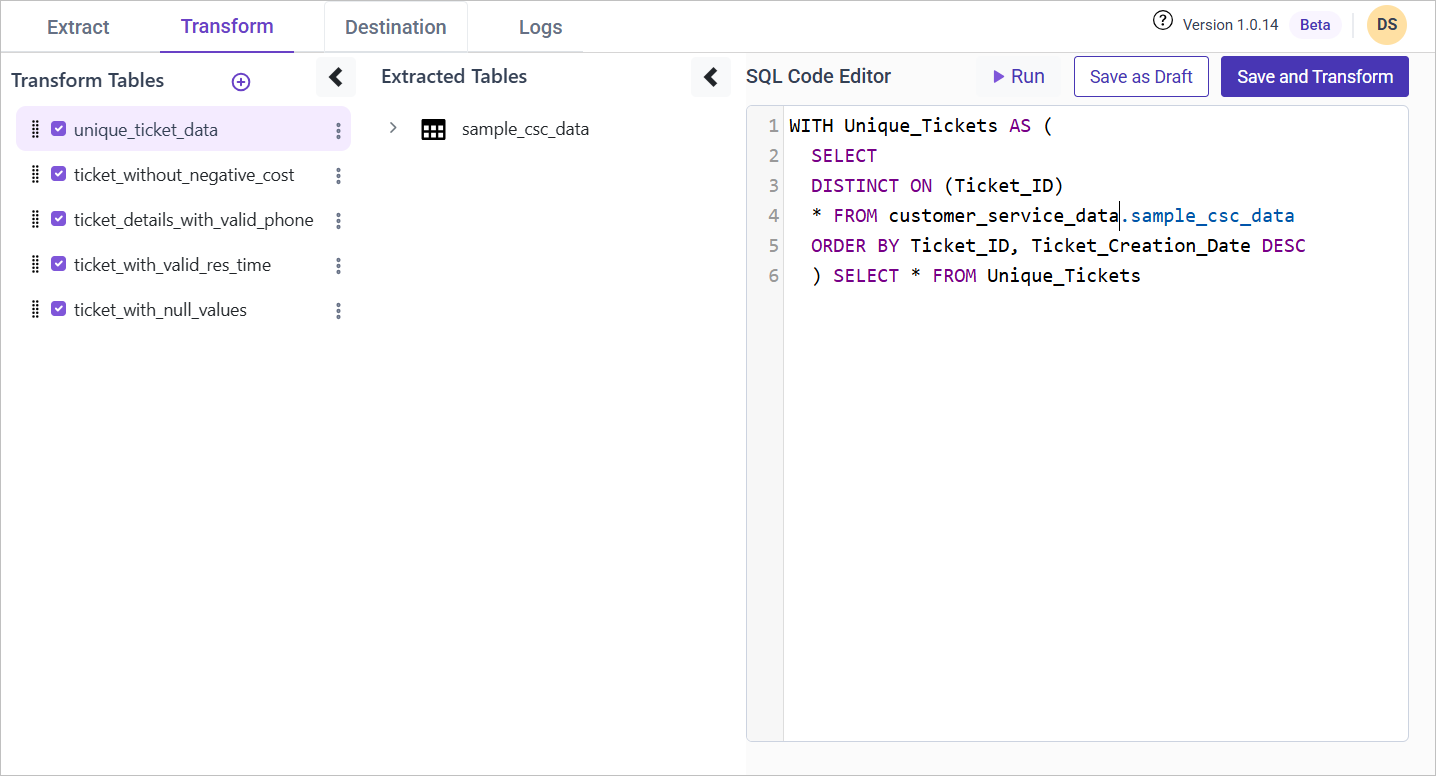Grab the drag handle of ticket_with_valid_res_time
This screenshot has width=1436, height=776.
click(x=35, y=265)
